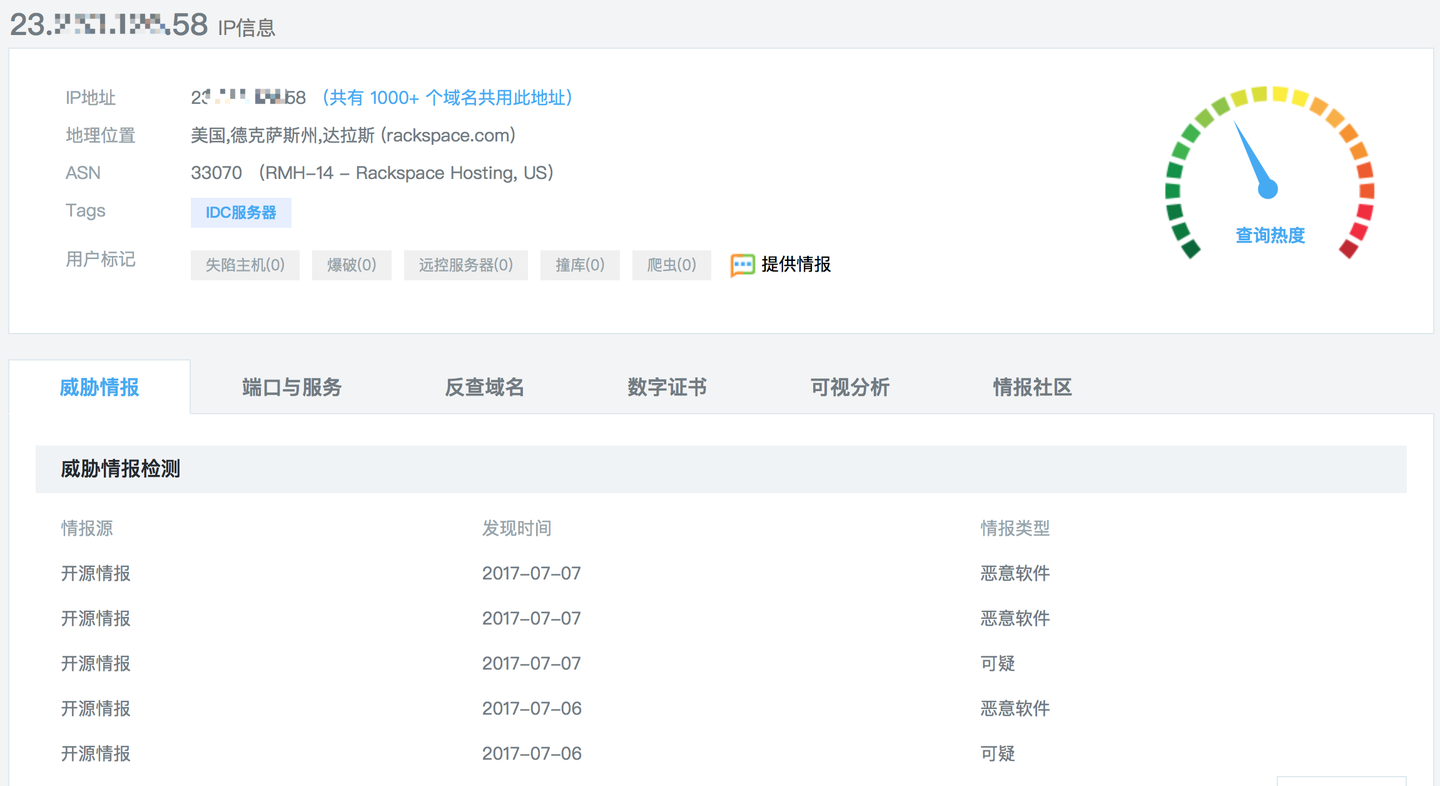Switch to the 端口与服务 tab
The width and height of the screenshot is (1440, 786).
[290, 387]
